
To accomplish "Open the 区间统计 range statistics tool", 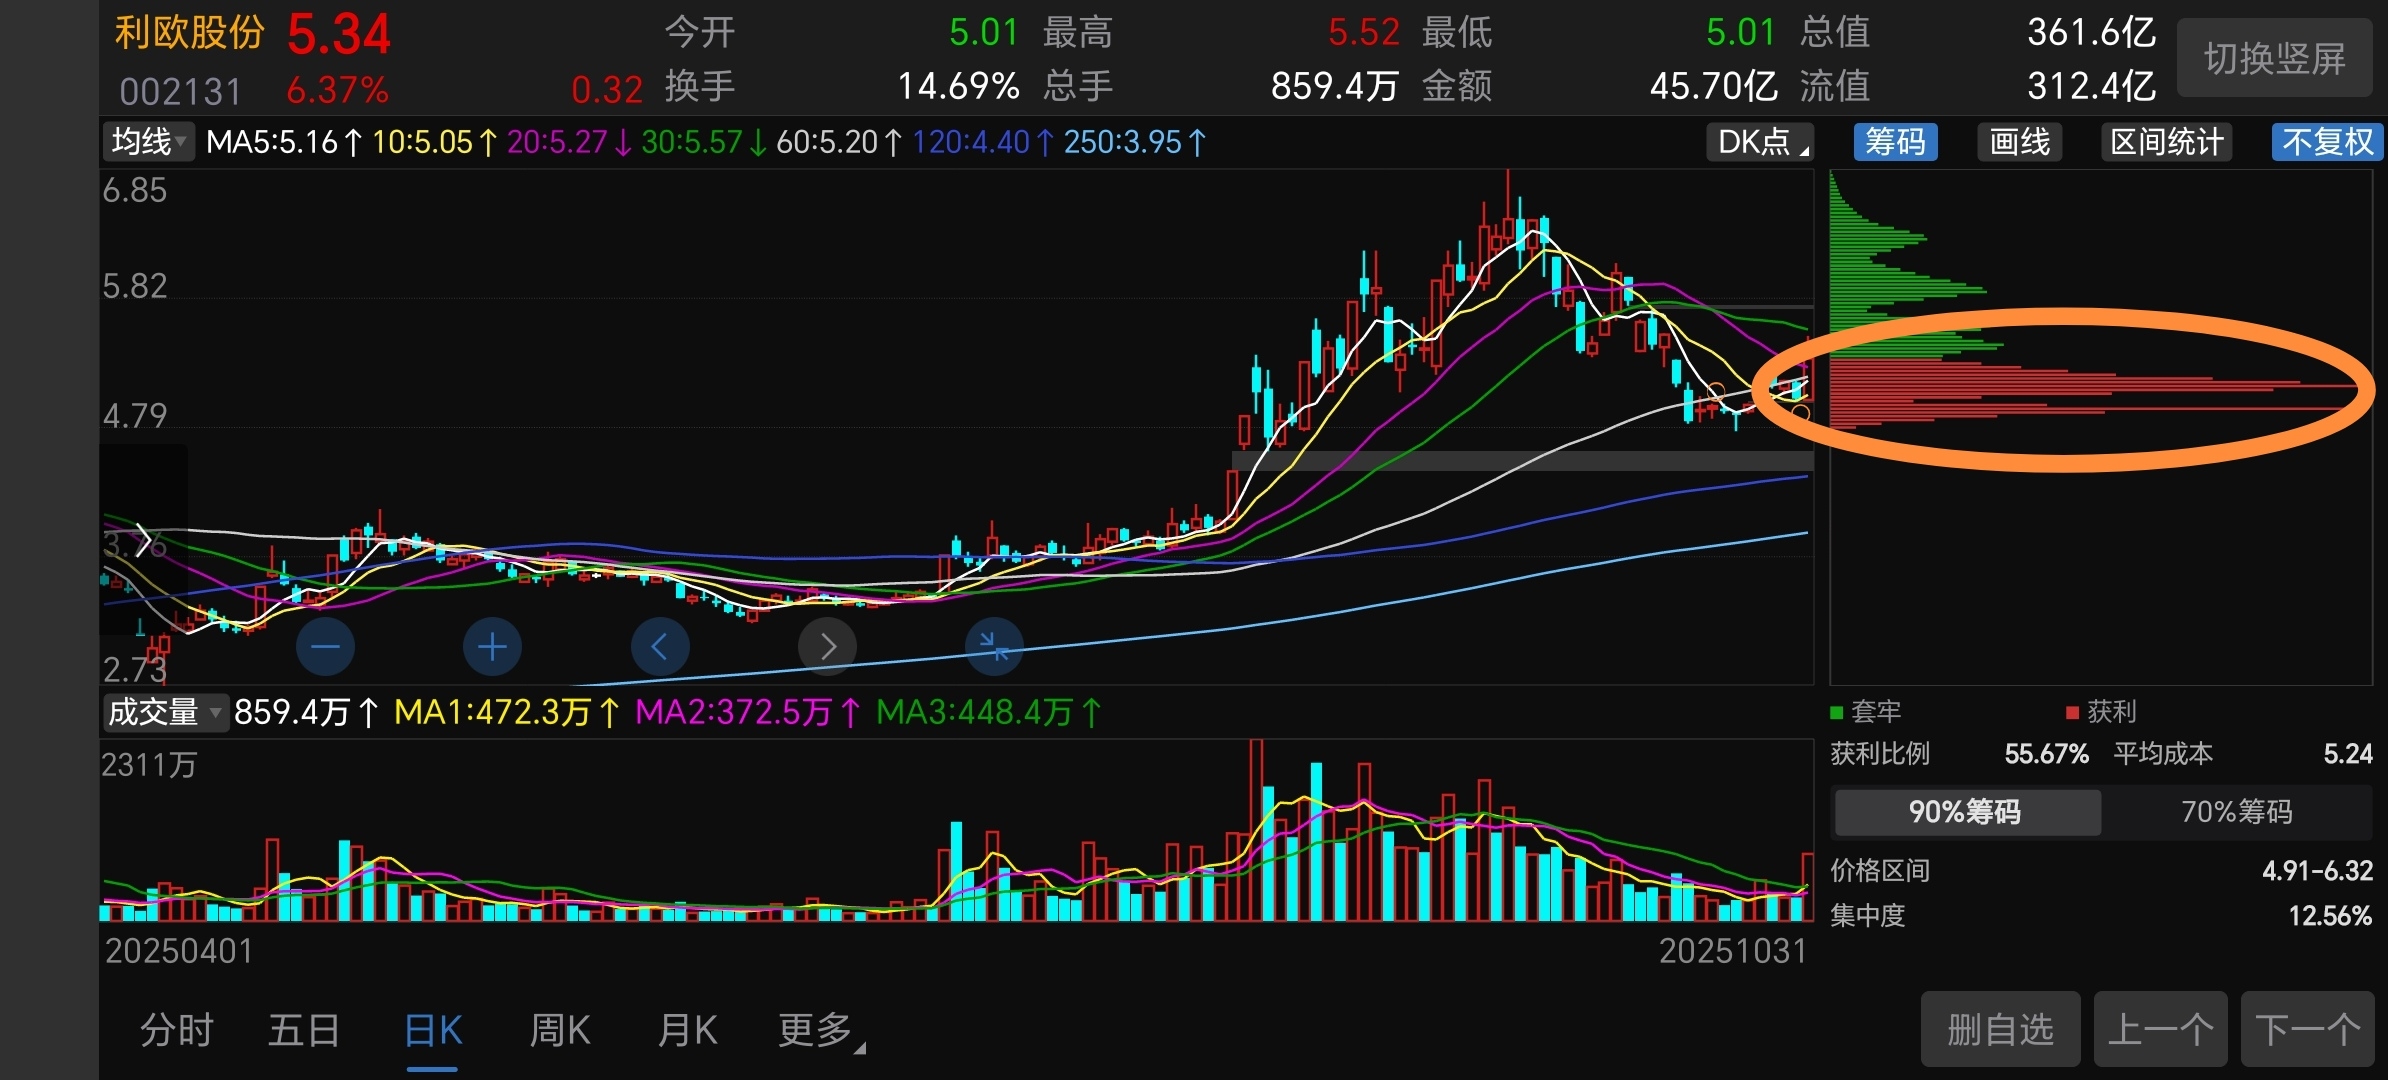I will (2166, 142).
